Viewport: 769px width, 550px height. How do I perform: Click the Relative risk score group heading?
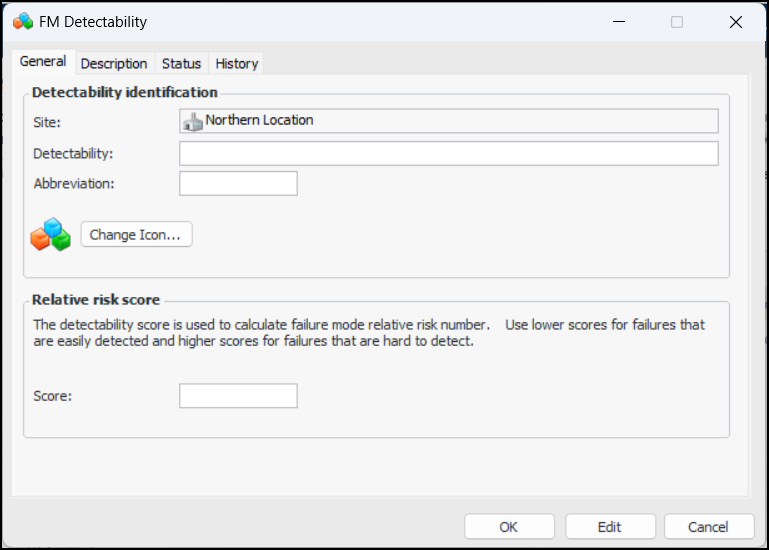[x=96, y=300]
